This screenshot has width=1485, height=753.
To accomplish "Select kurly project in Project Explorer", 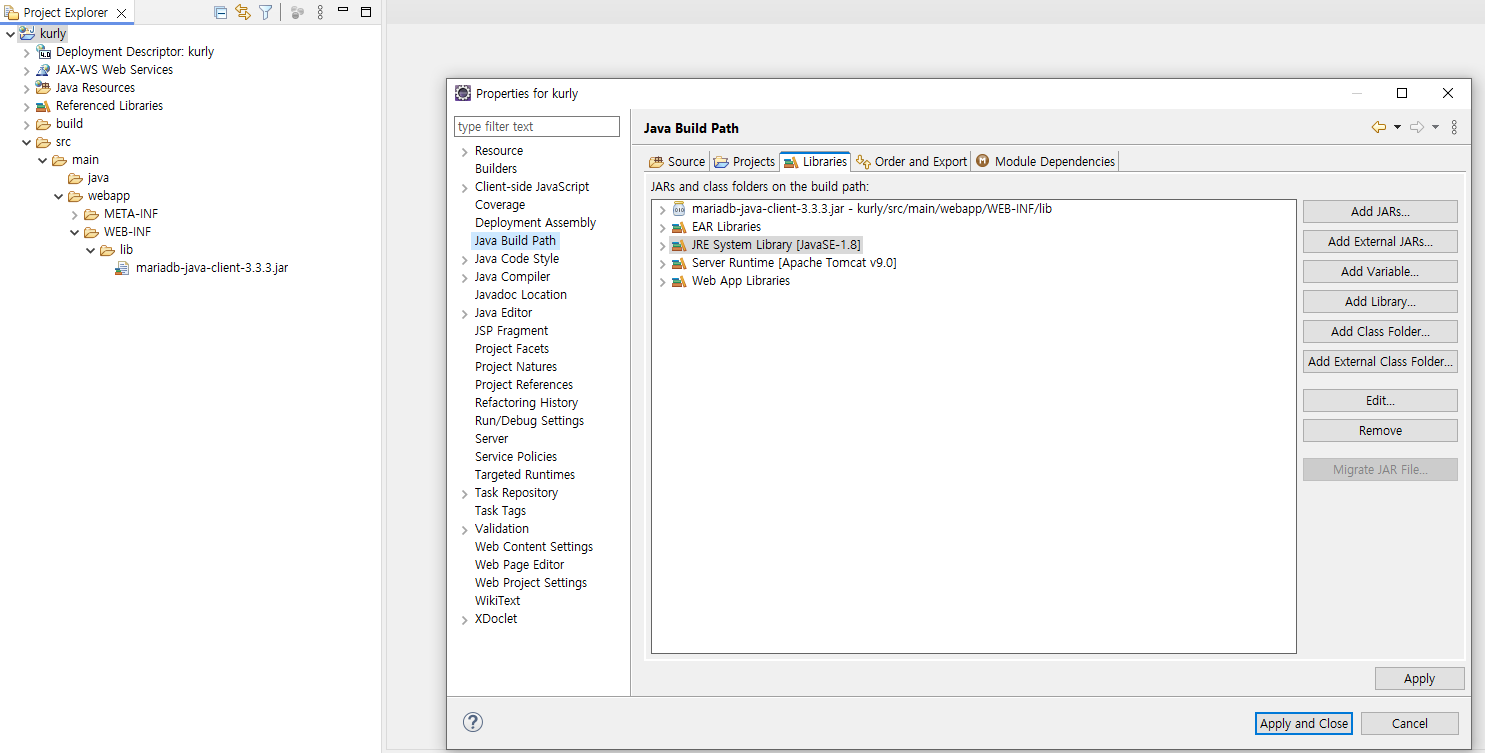I will point(53,34).
